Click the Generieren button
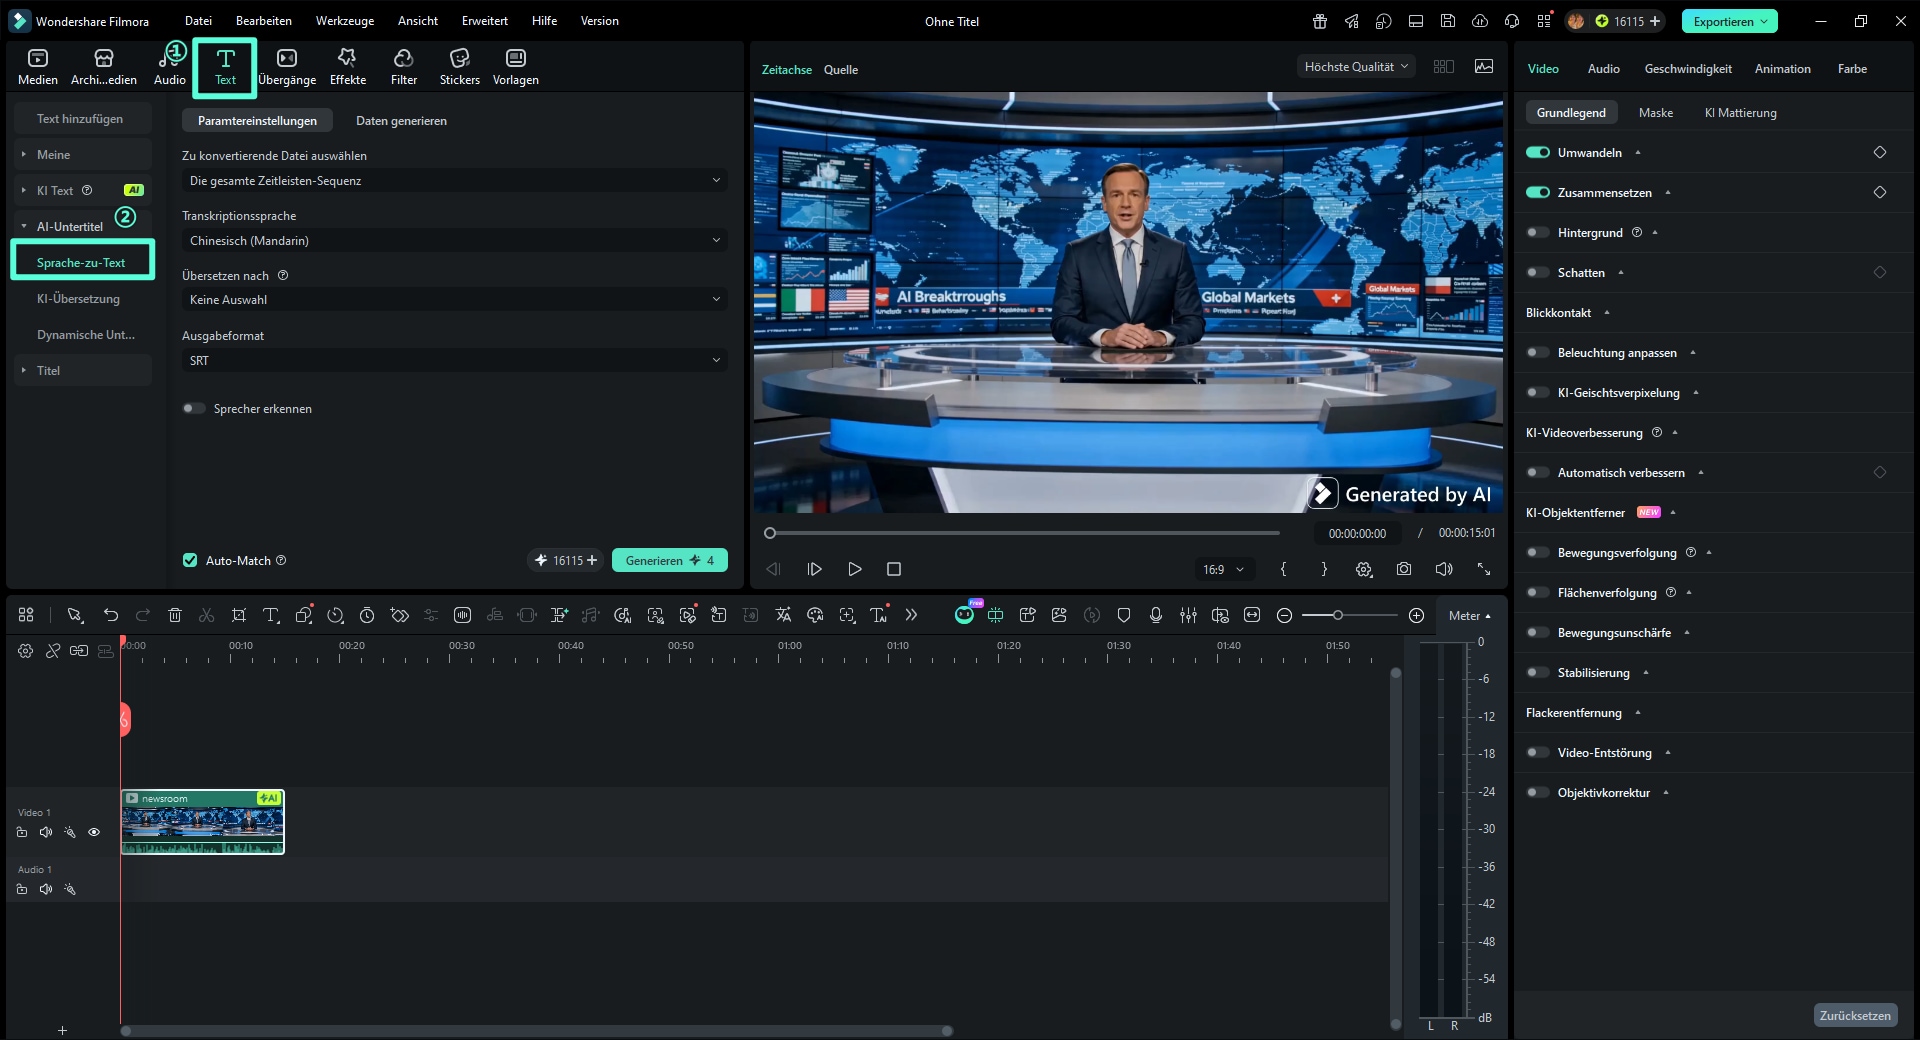1920x1040 pixels. coord(669,560)
